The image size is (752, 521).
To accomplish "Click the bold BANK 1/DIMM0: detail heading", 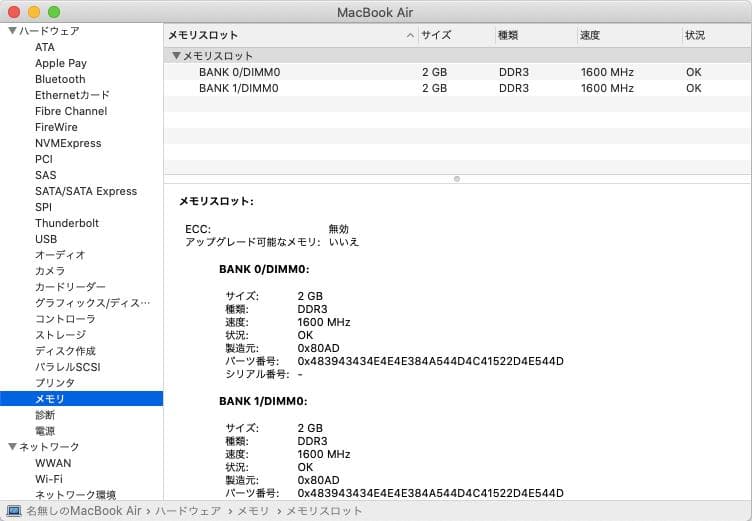I will (263, 401).
